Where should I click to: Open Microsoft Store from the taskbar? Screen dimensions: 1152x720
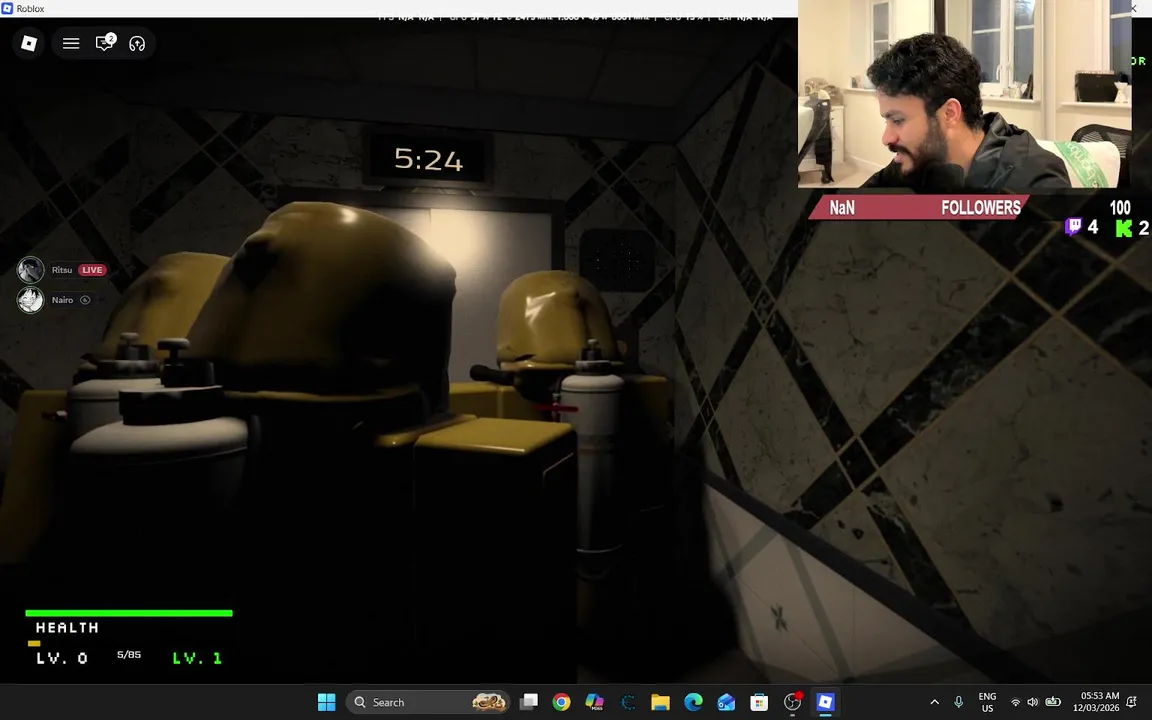759,702
